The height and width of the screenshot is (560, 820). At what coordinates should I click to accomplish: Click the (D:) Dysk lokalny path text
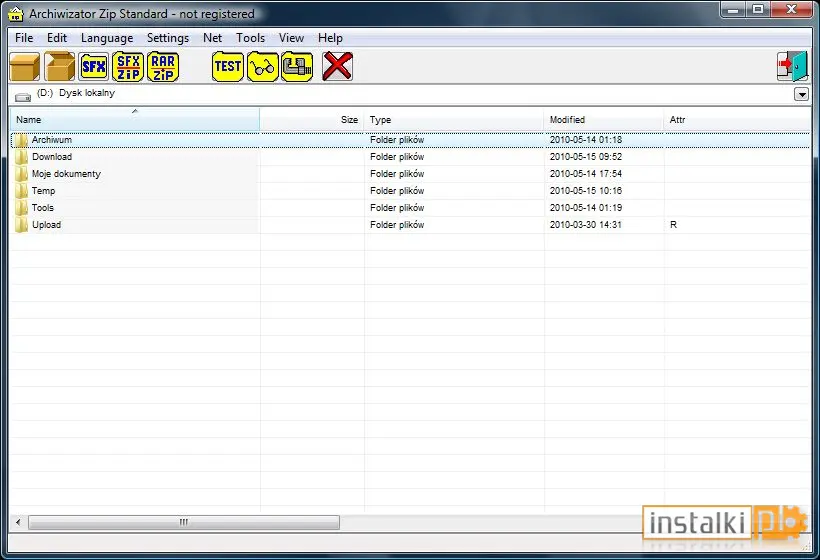[x=76, y=93]
